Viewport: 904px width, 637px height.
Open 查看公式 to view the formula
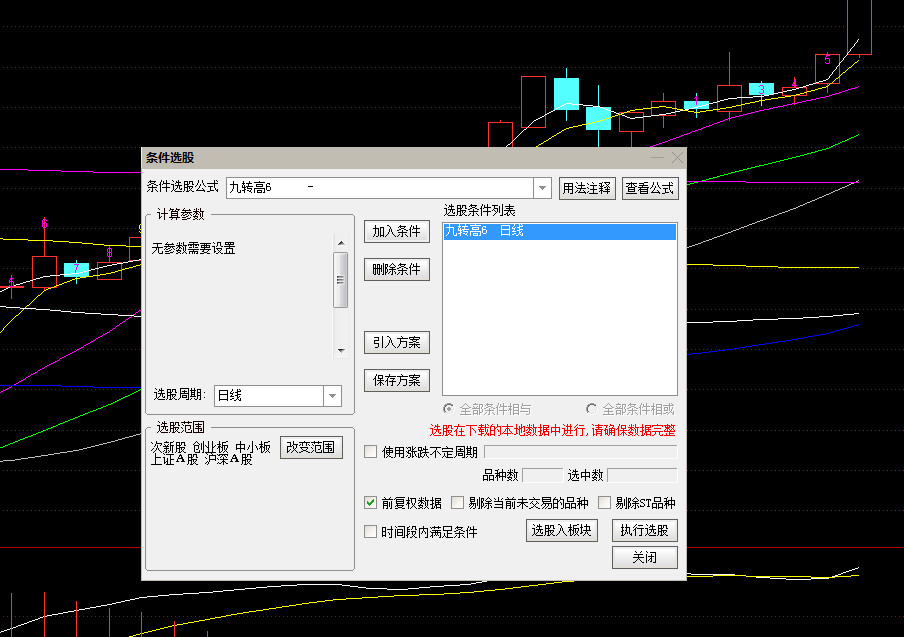coord(650,189)
